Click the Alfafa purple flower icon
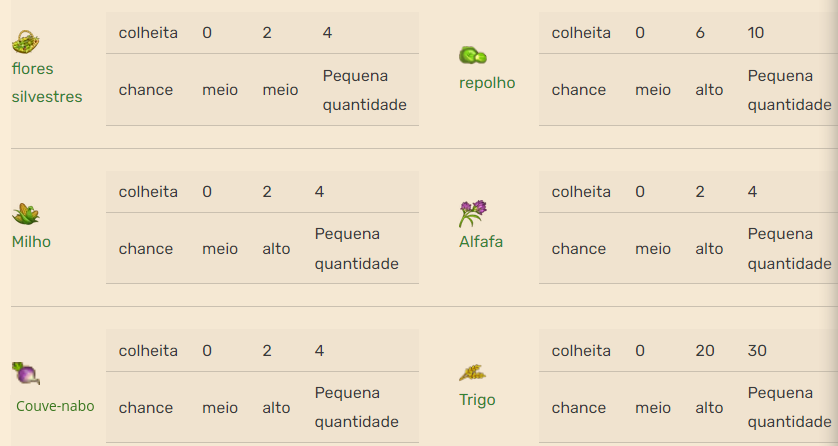This screenshot has width=838, height=446. [x=473, y=214]
